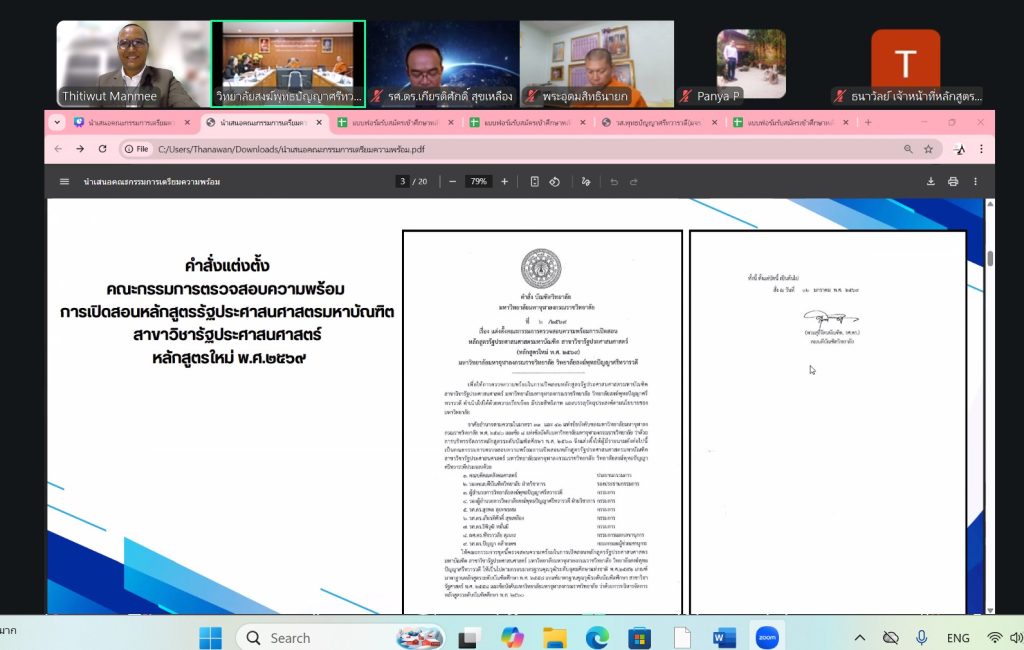Open new browser tab
Screen dimensions: 1024x650
coord(868,122)
